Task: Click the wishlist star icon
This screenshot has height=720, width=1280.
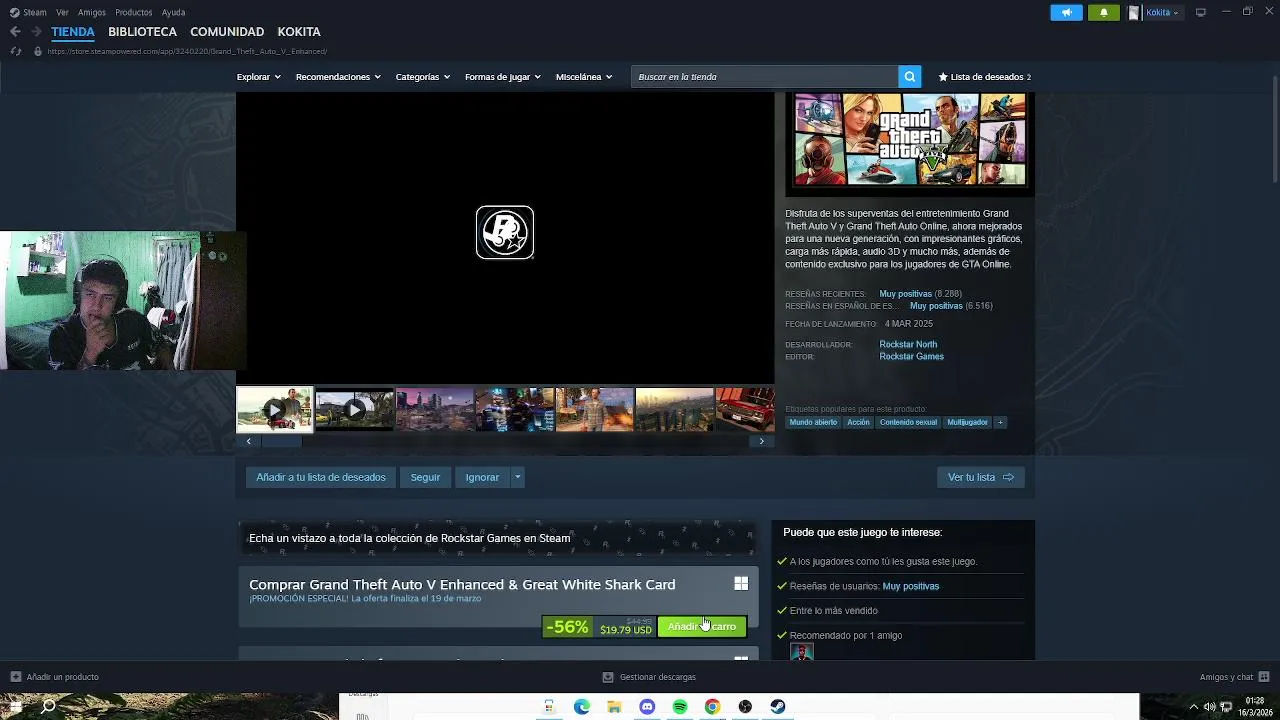Action: point(943,77)
